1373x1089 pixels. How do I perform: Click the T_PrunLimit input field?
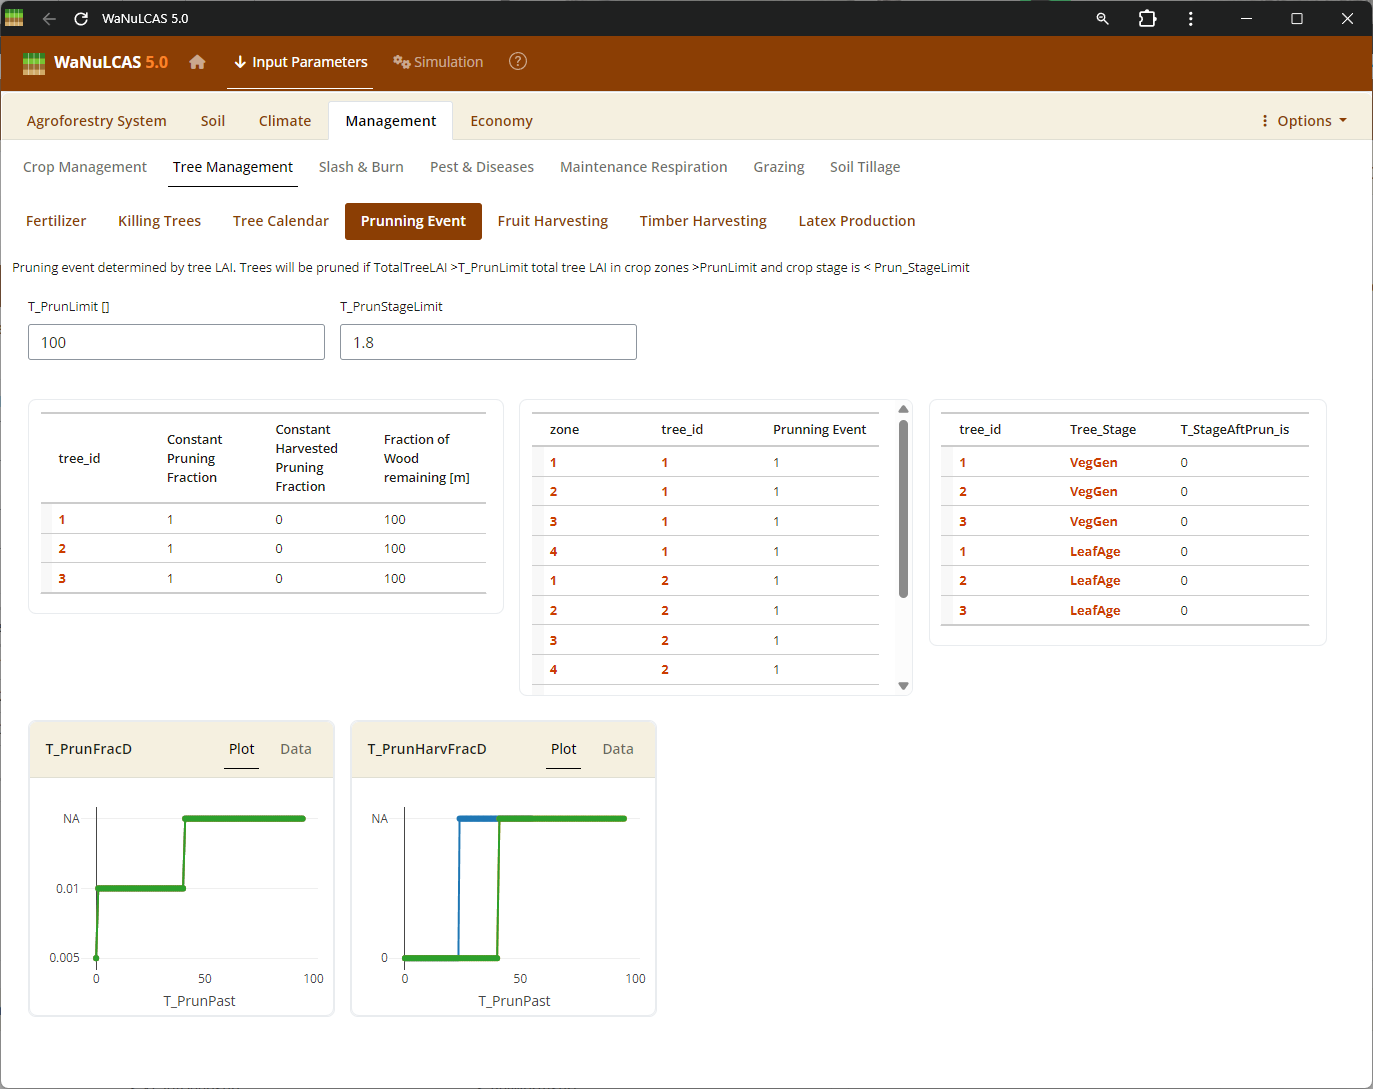click(x=176, y=342)
